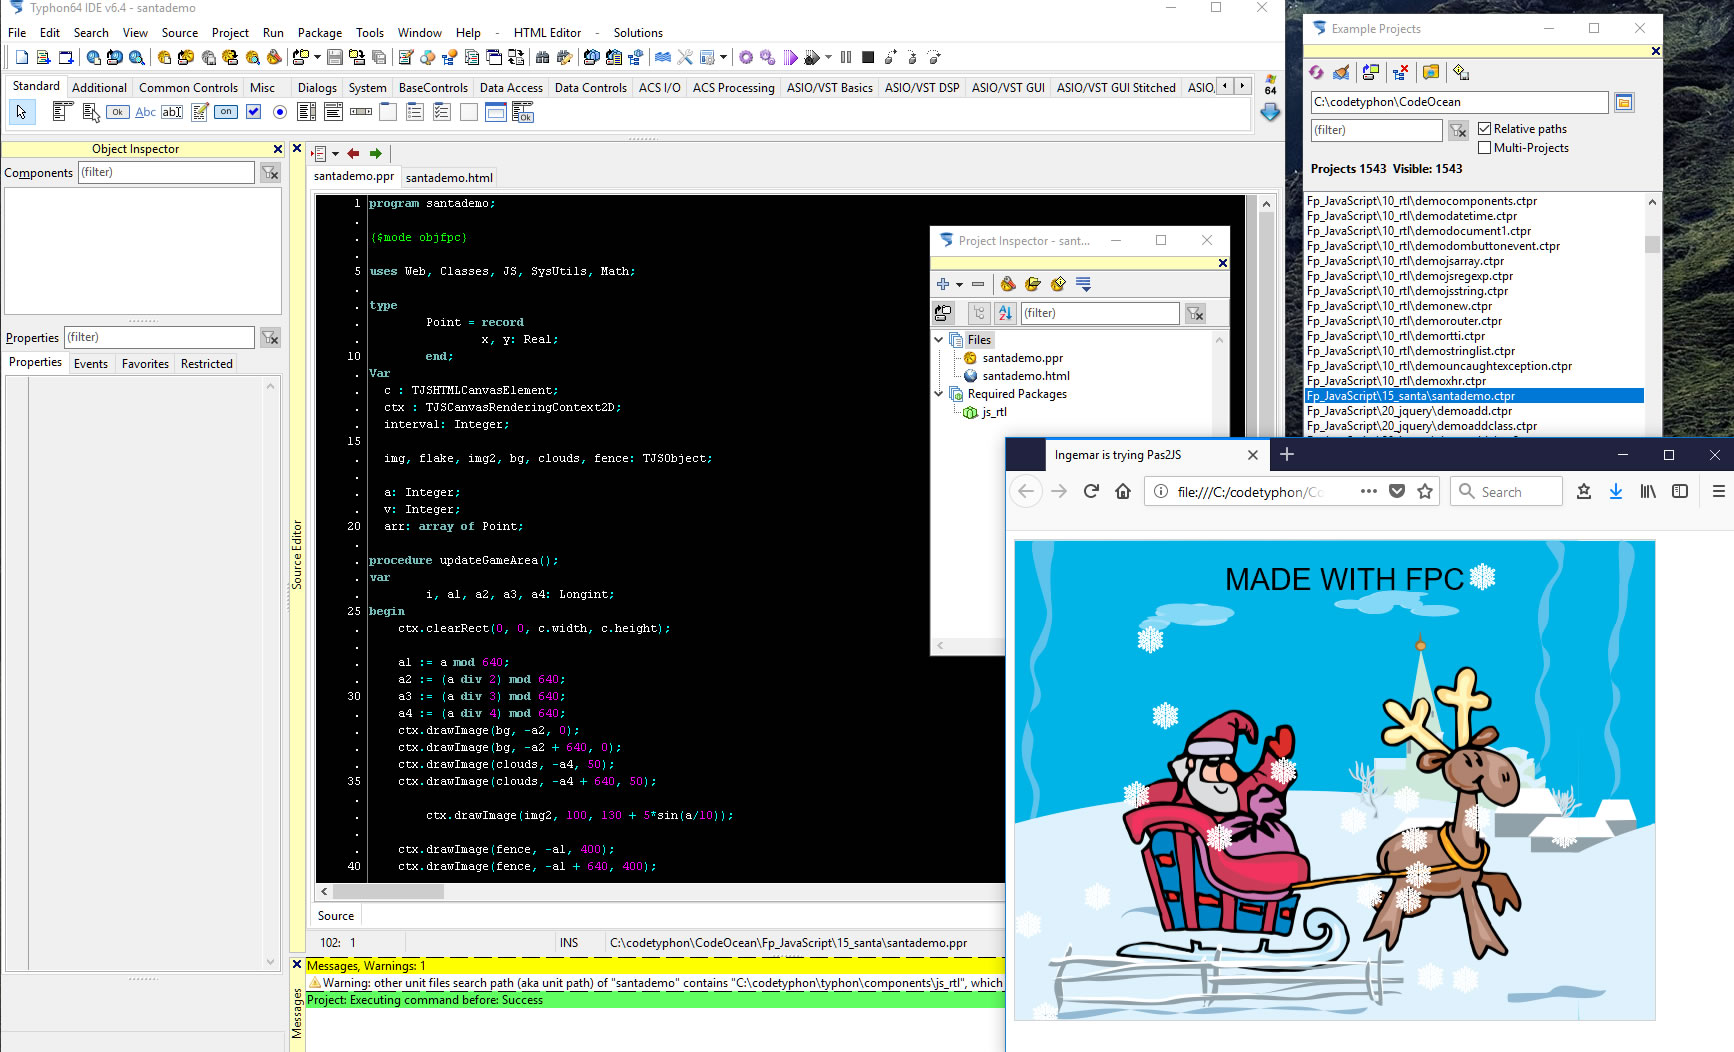Click the plus Add icon in Project Inspector
This screenshot has height=1052, width=1734.
click(x=942, y=284)
